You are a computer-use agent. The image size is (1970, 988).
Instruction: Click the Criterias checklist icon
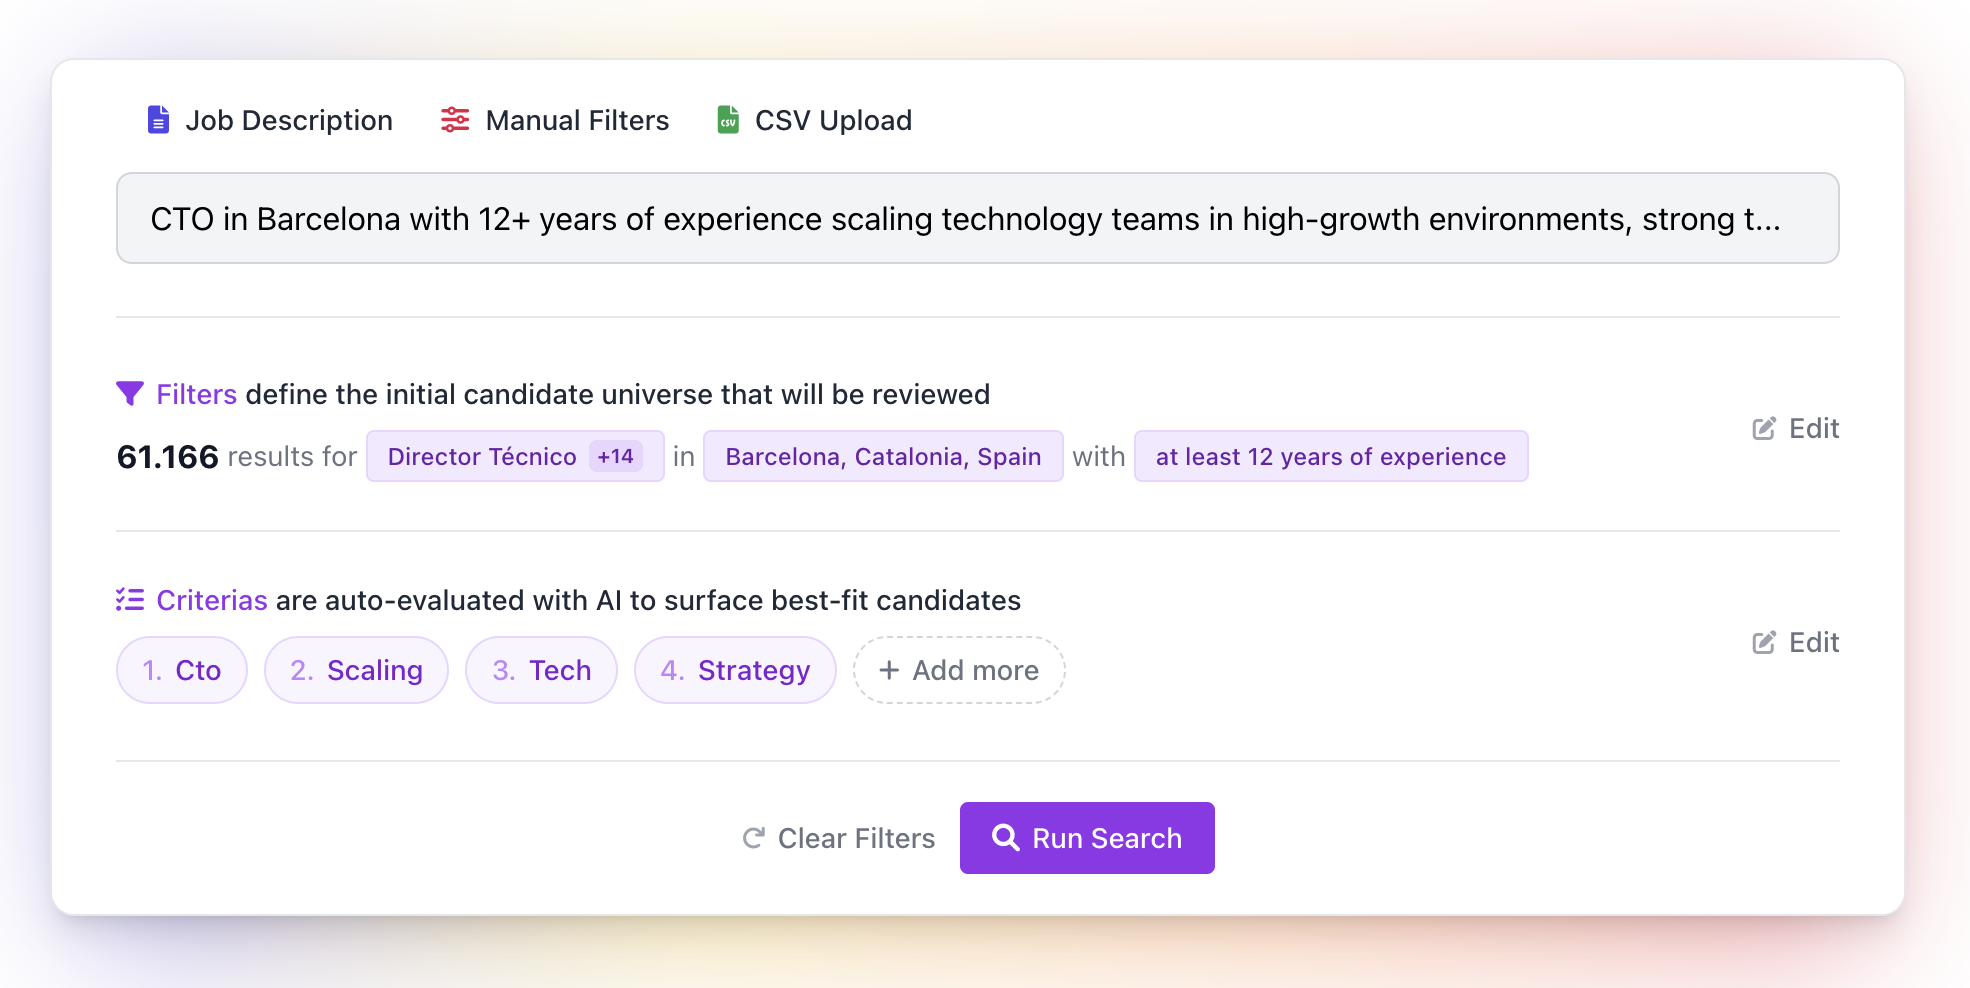click(130, 600)
